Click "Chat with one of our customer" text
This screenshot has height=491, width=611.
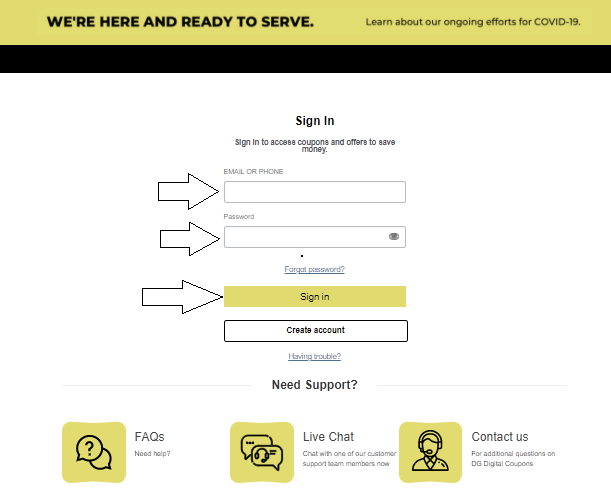350,454
